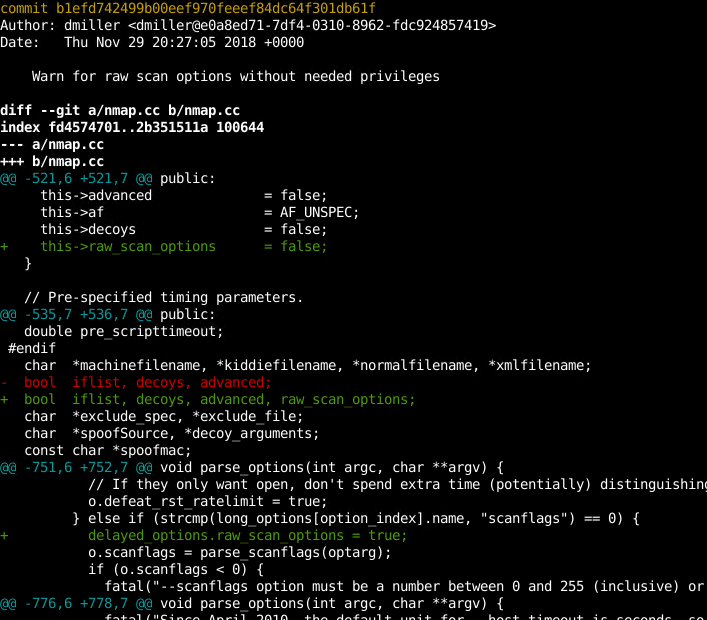This screenshot has height=620, width=707.
Task: Click the Pre-specified timing parameters comment
Action: click(x=163, y=297)
